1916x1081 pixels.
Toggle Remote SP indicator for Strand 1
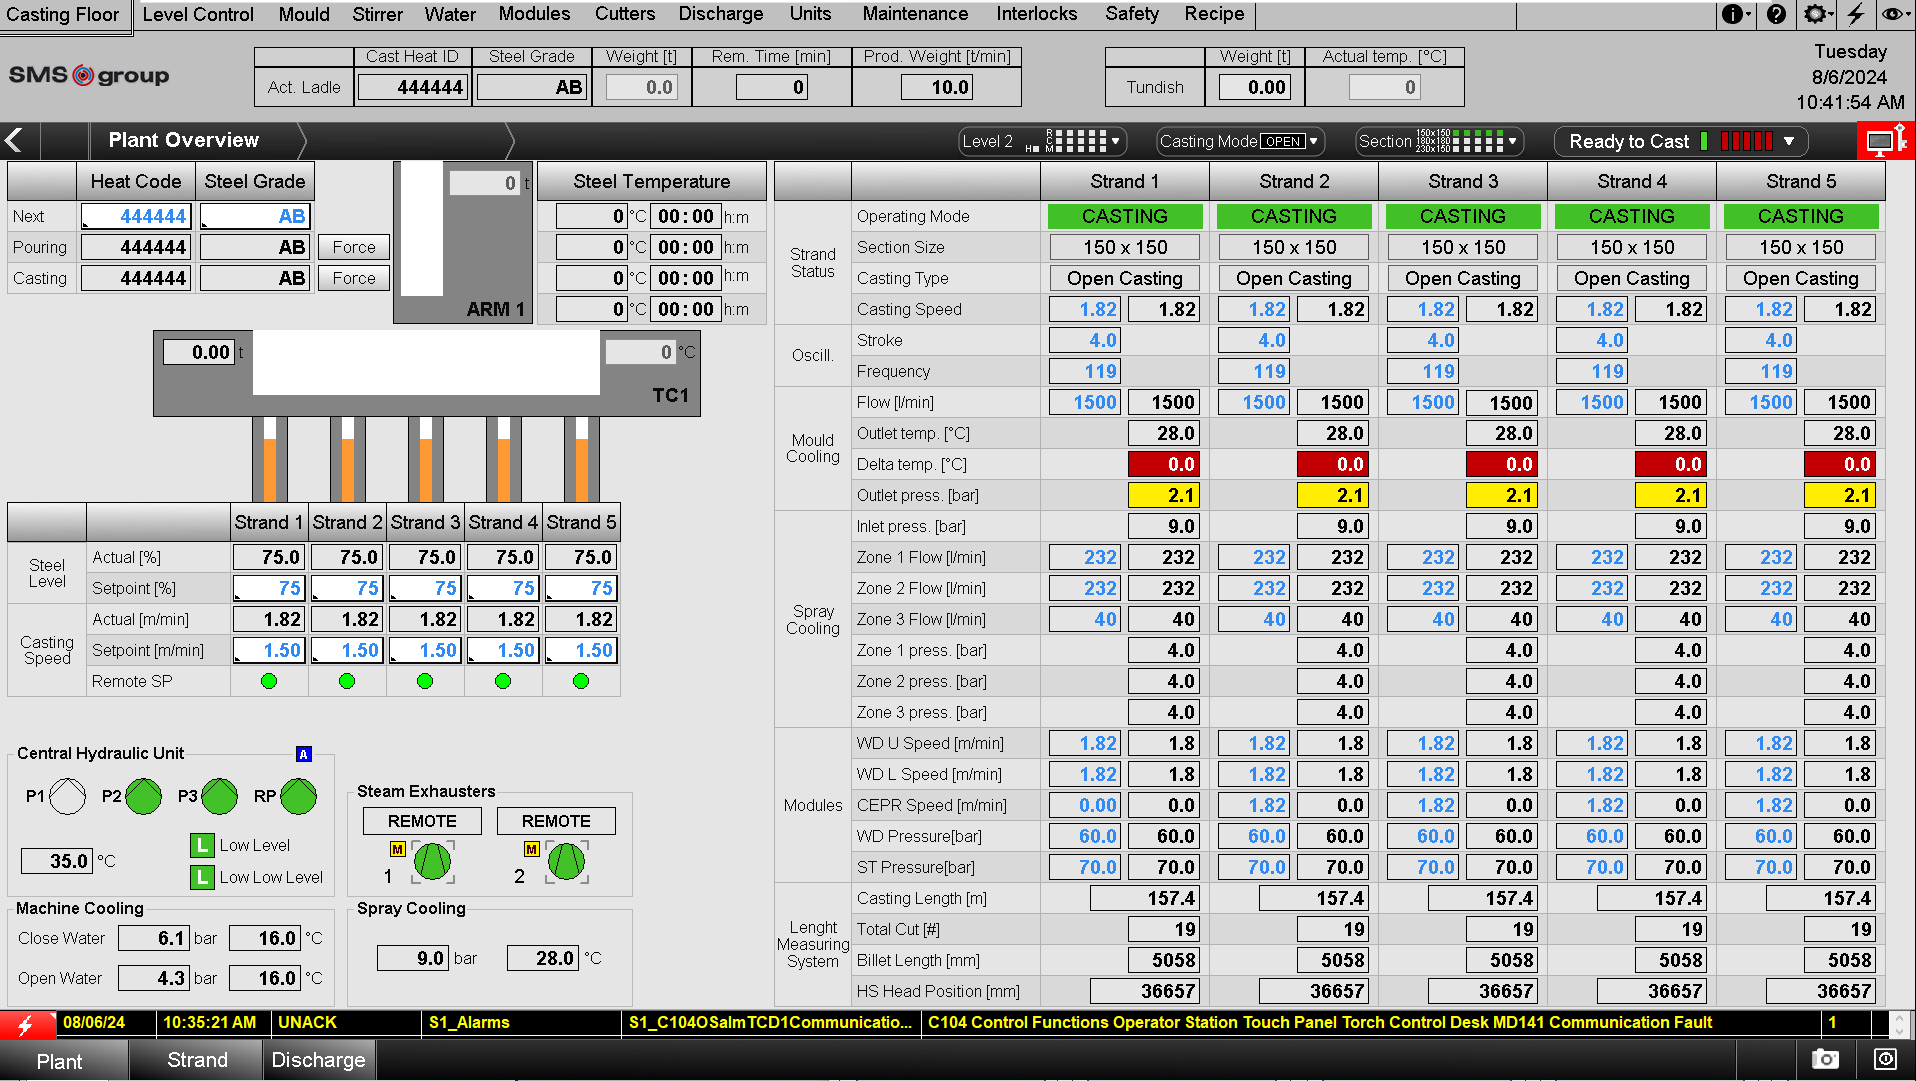(268, 681)
